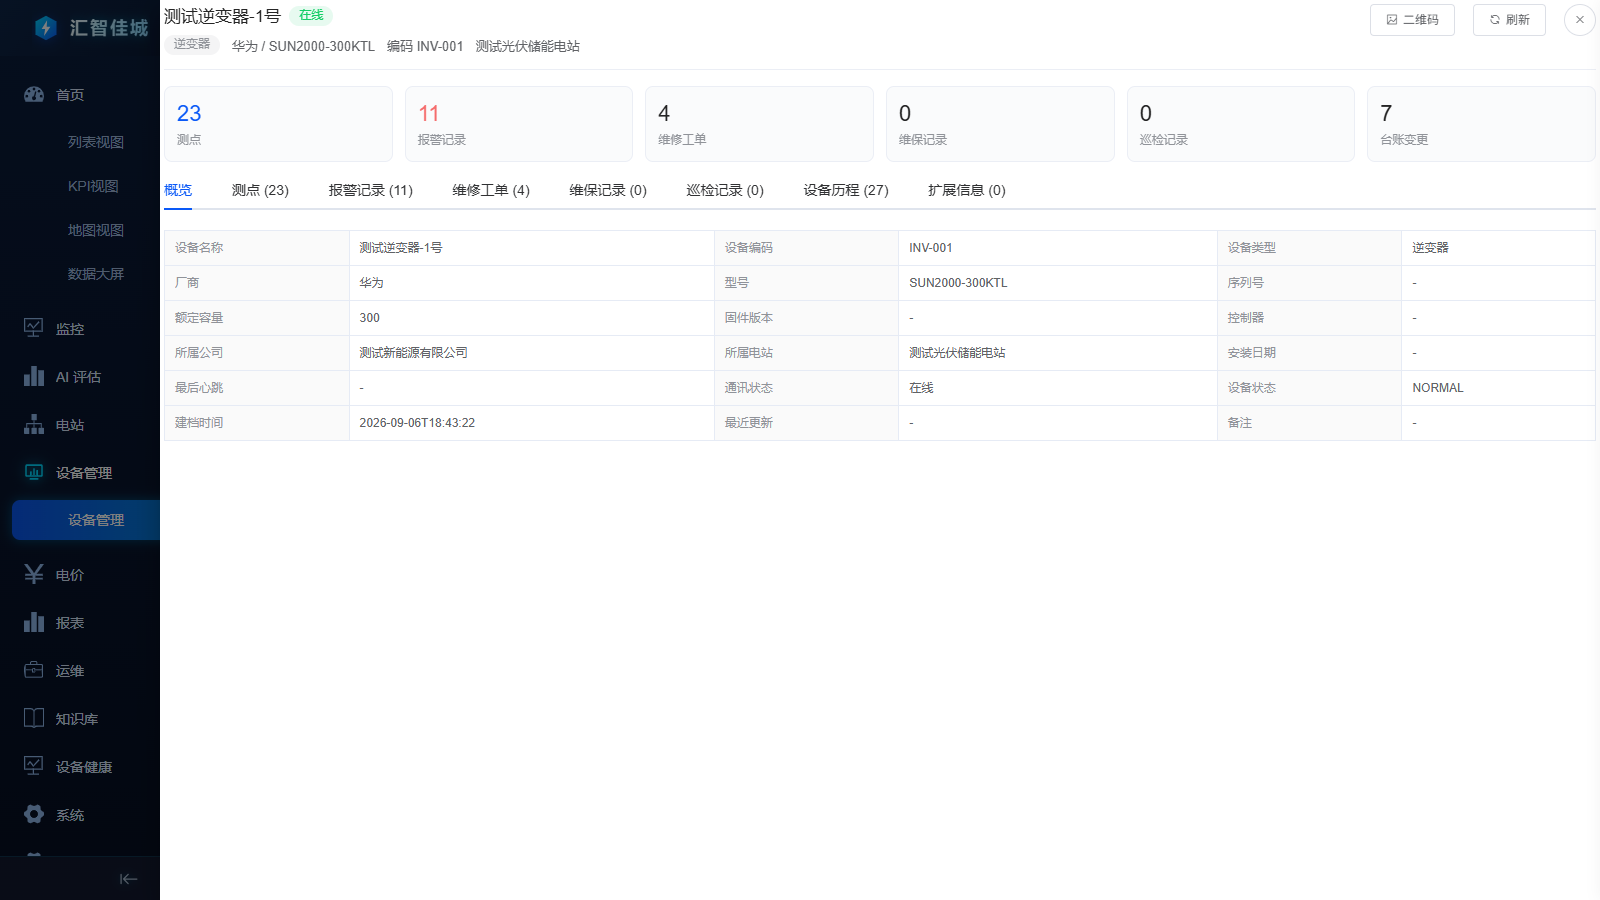Switch to the 概览 tab
Image resolution: width=1600 pixels, height=900 pixels.
pos(178,190)
